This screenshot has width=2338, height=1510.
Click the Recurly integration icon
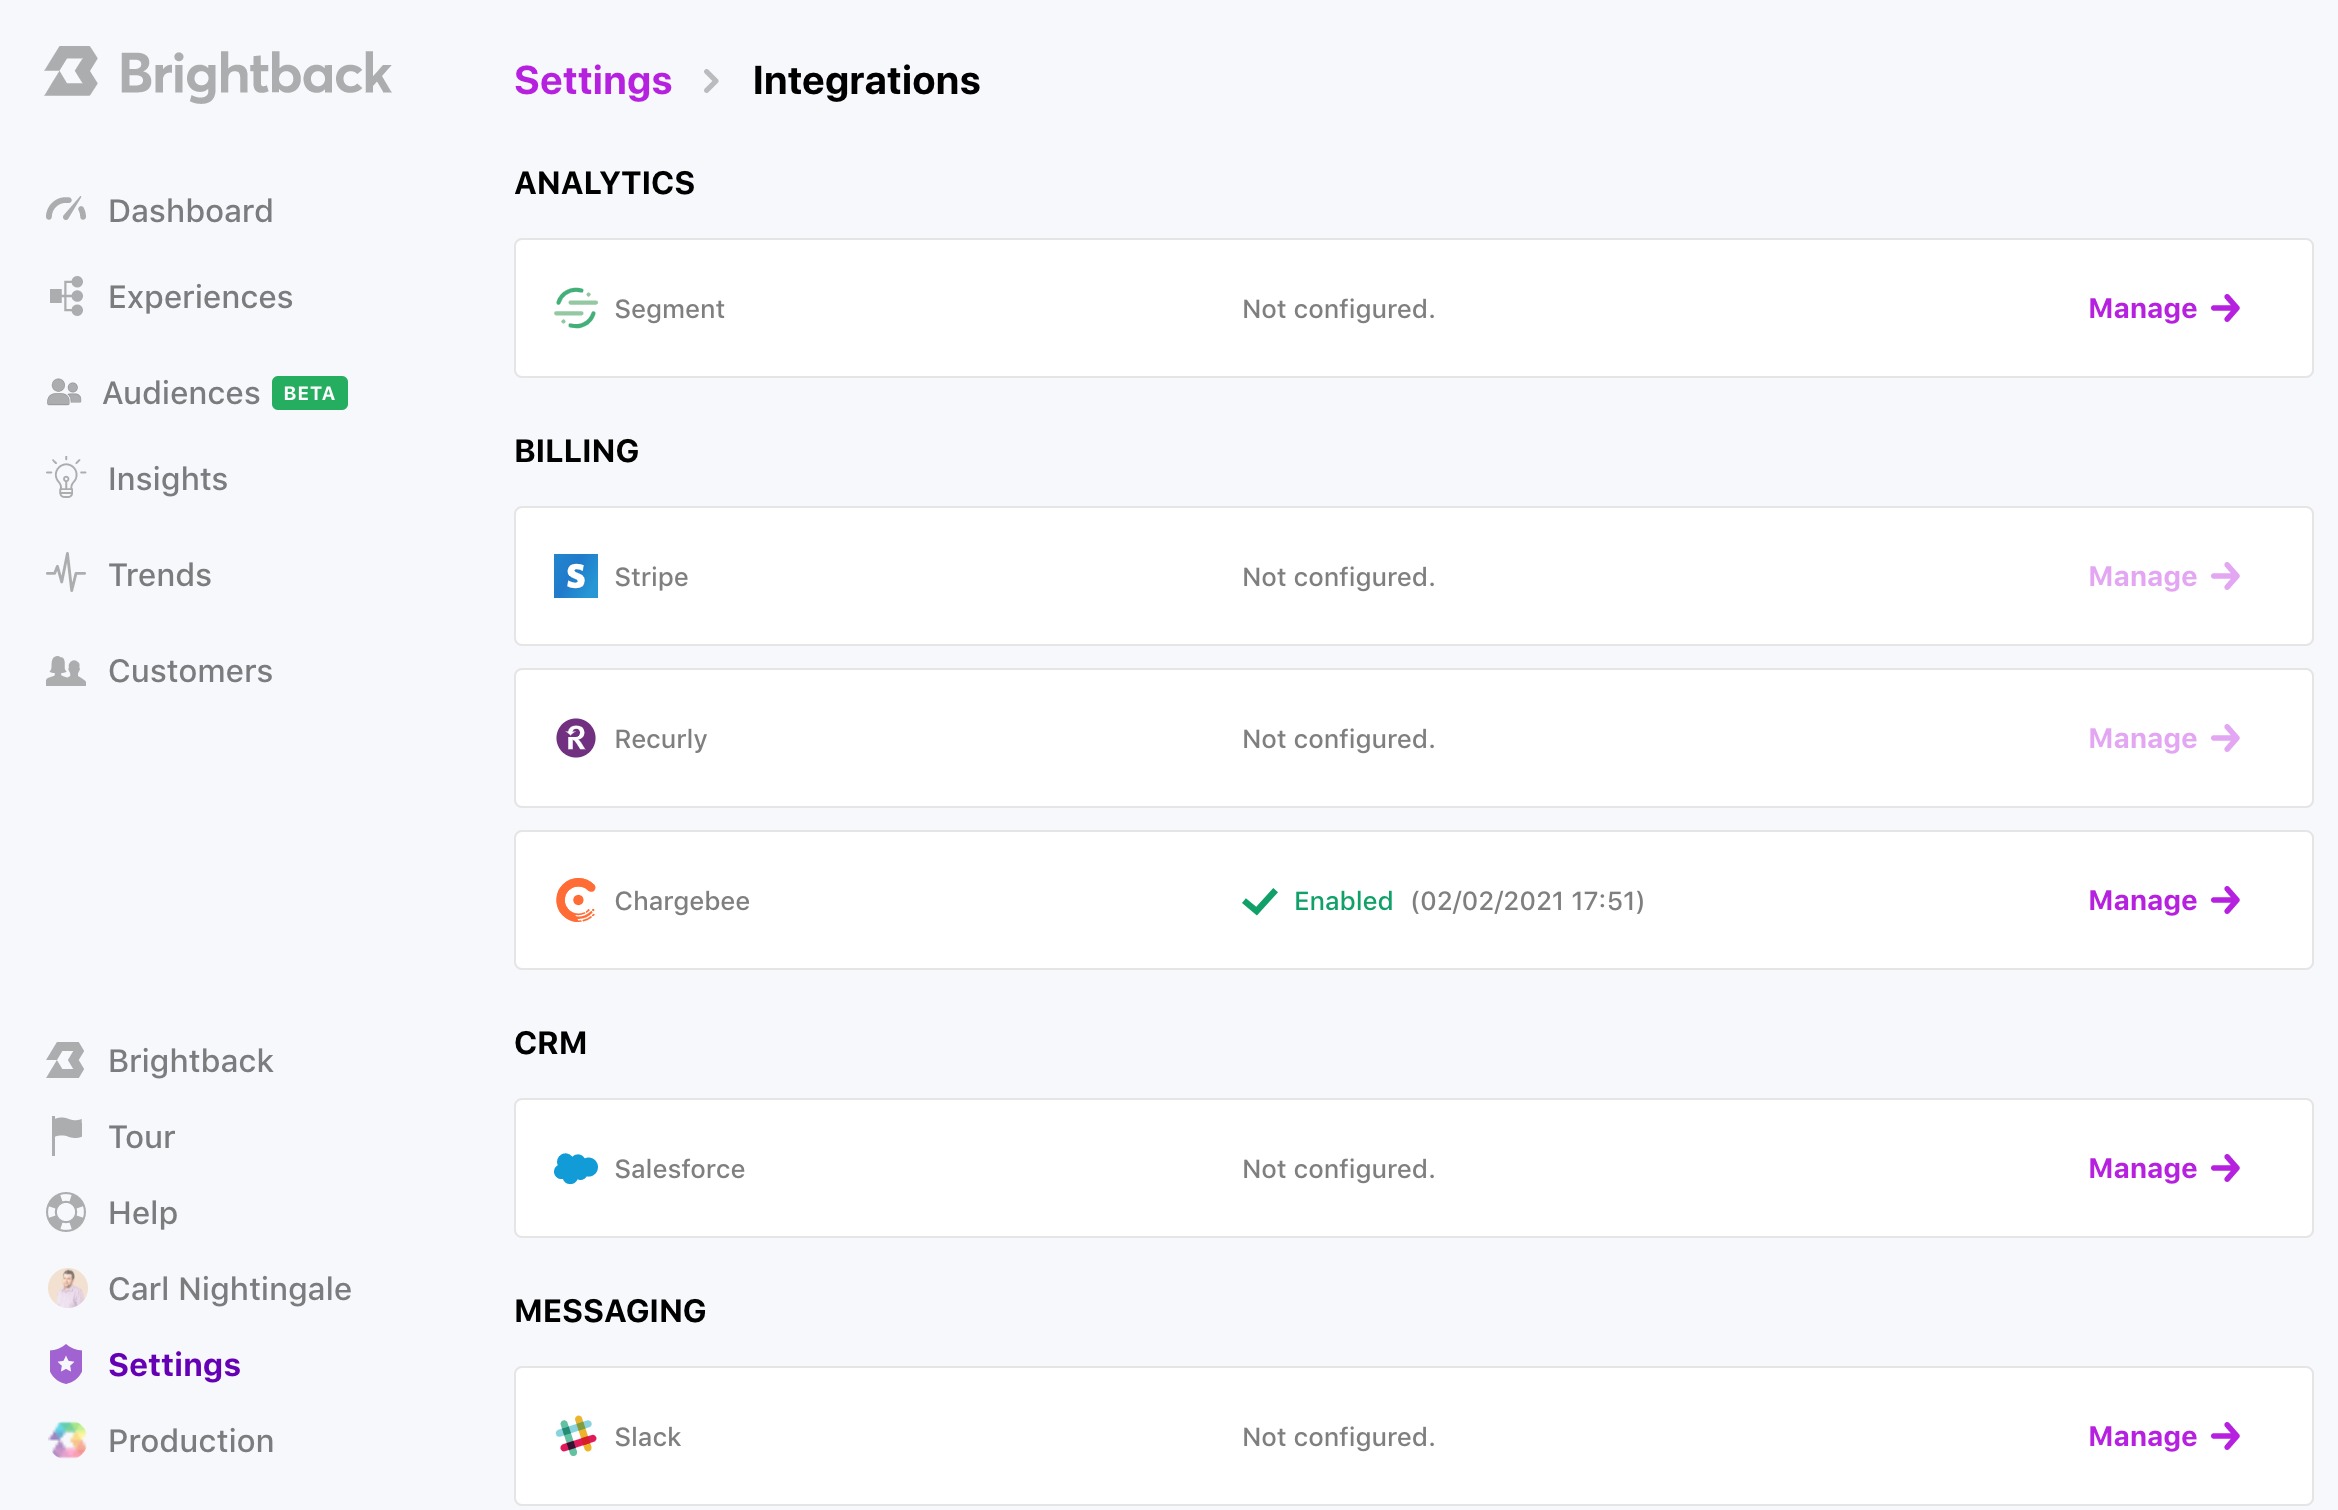tap(575, 738)
